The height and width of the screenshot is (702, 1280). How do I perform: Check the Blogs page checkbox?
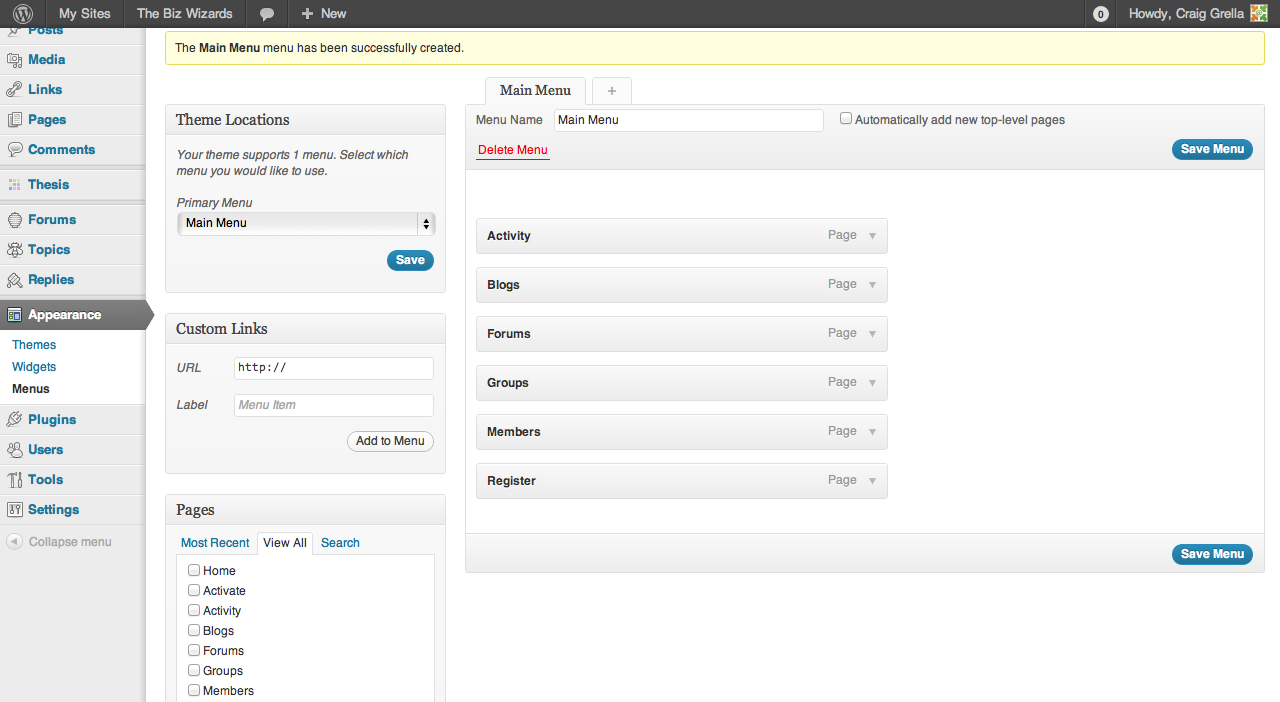tap(194, 630)
